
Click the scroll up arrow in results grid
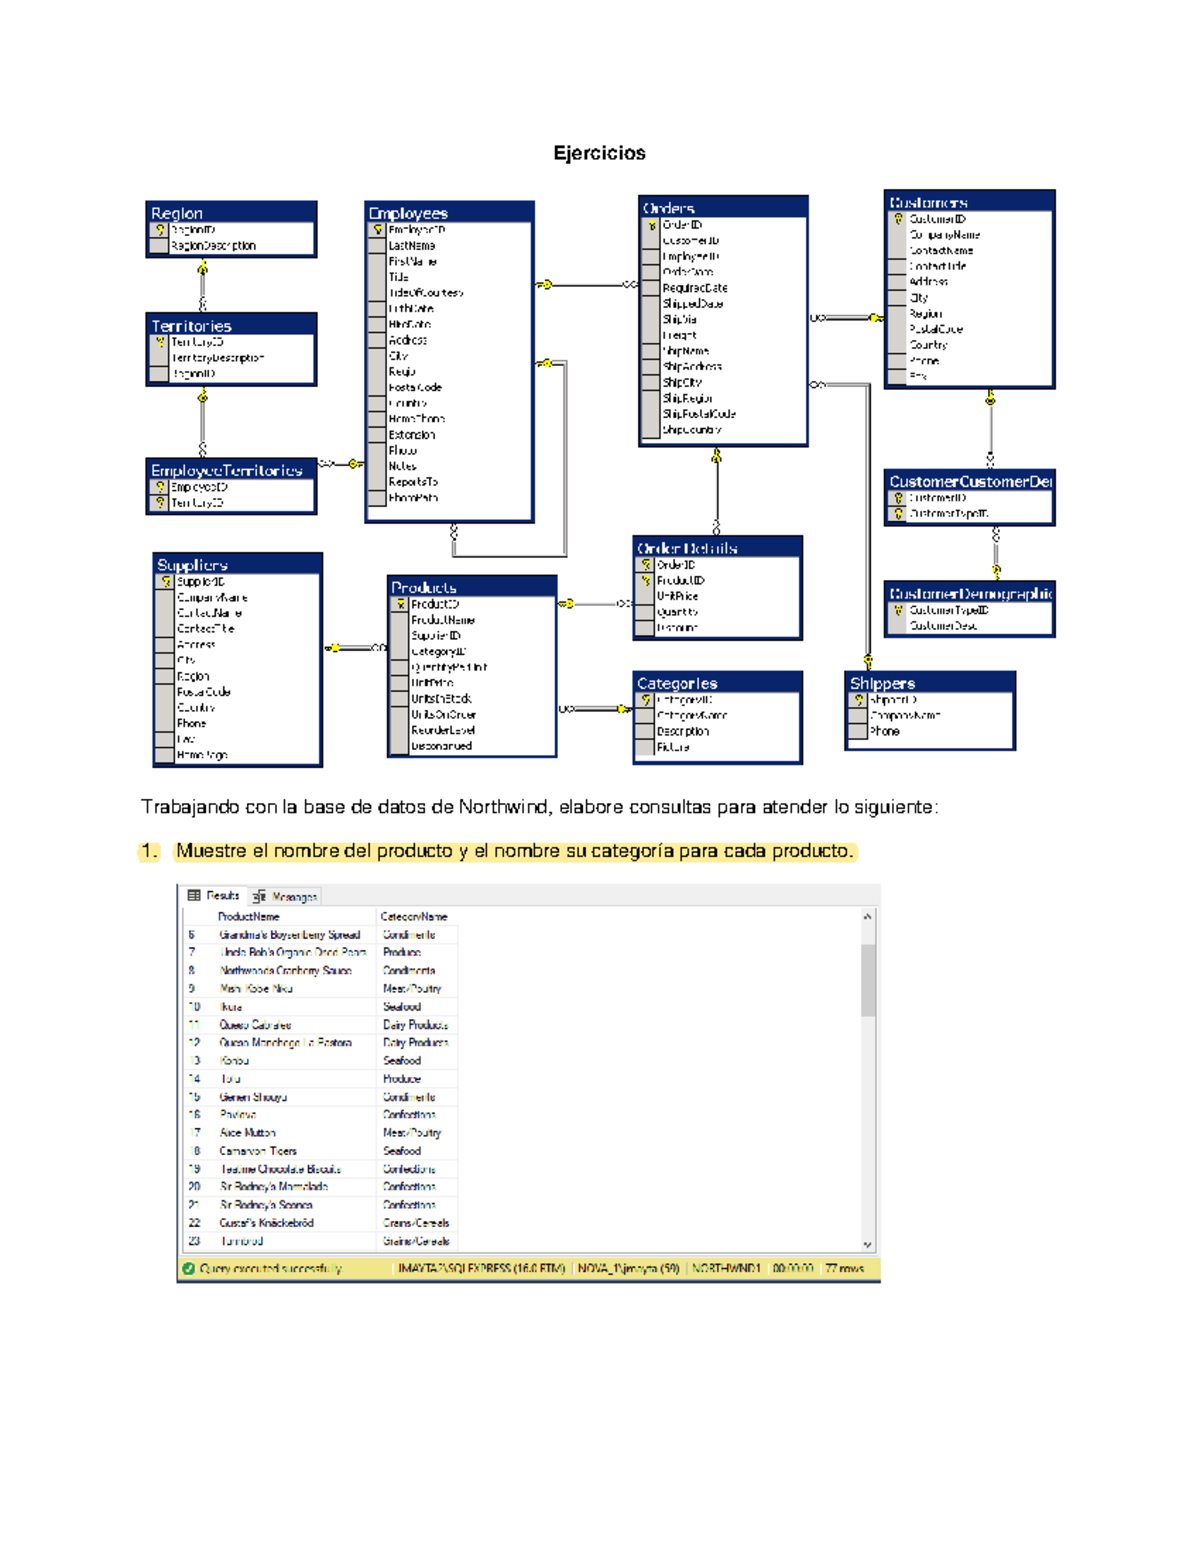867,916
